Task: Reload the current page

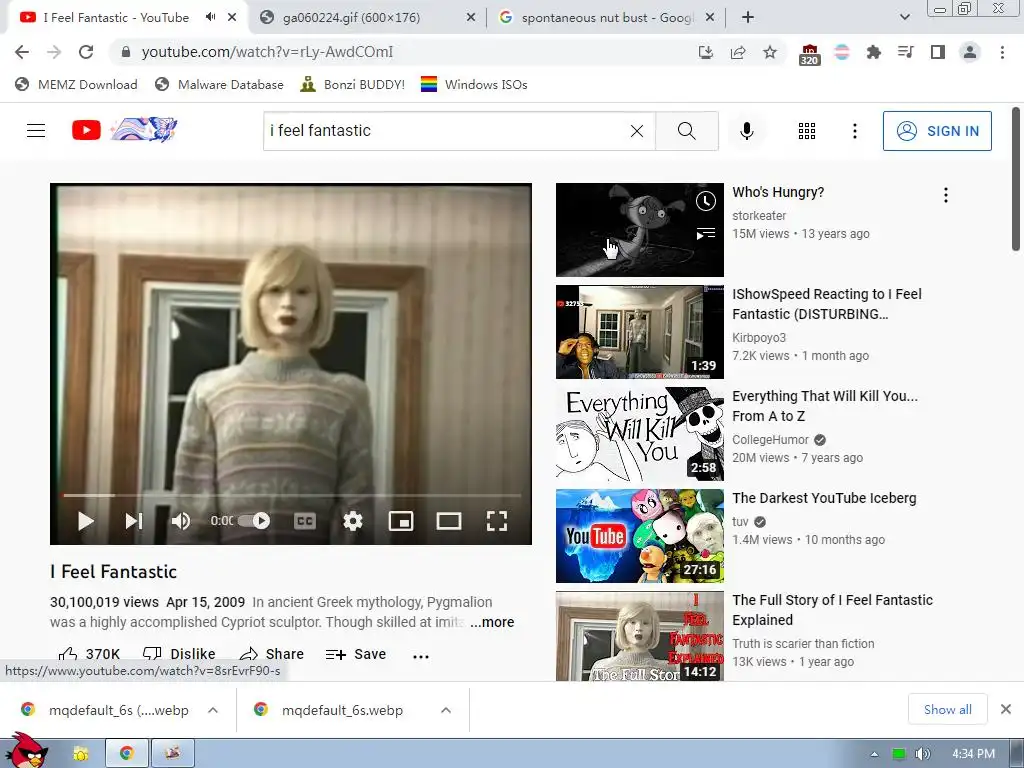Action: coord(86,52)
